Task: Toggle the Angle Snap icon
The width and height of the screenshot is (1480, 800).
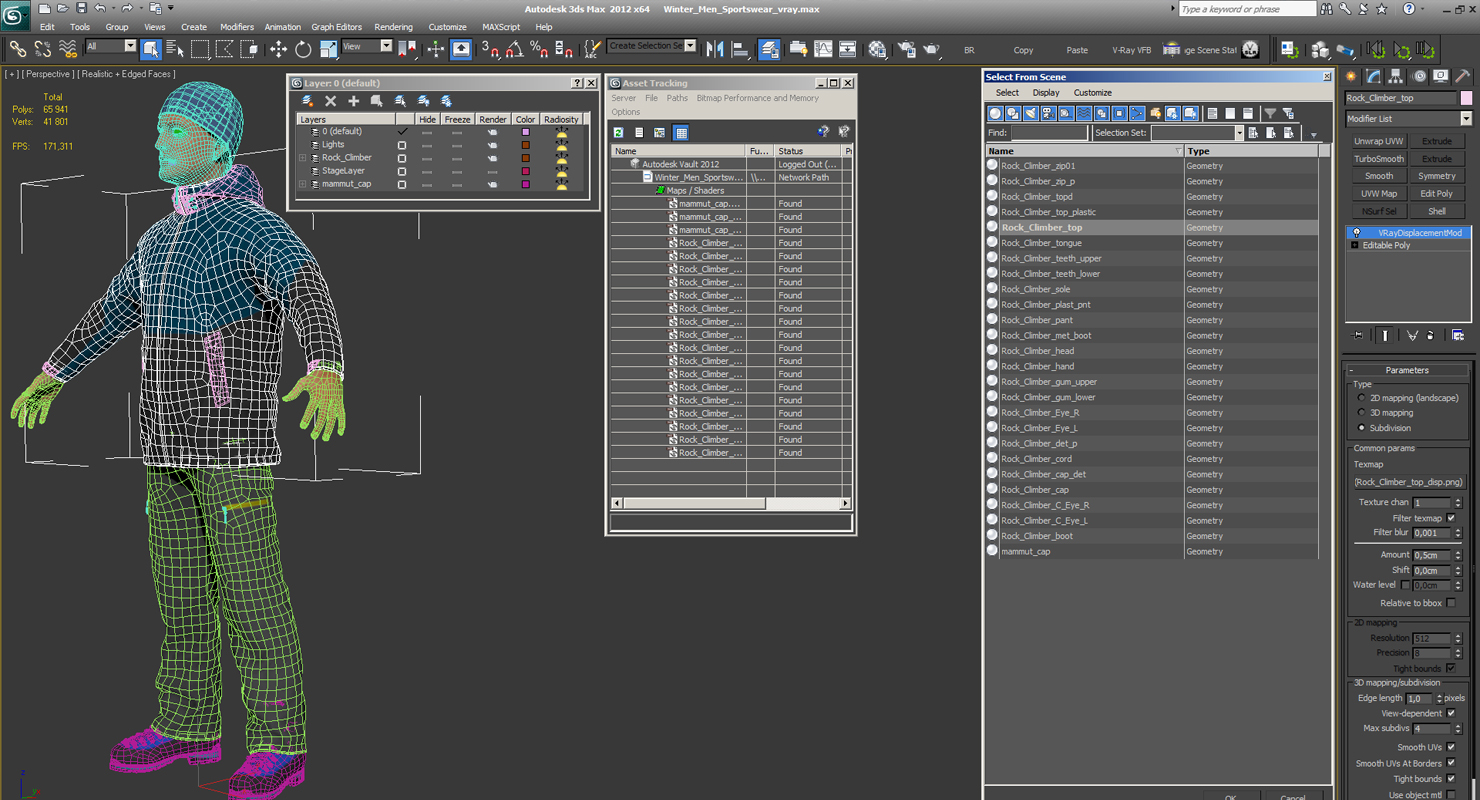Action: 515,48
